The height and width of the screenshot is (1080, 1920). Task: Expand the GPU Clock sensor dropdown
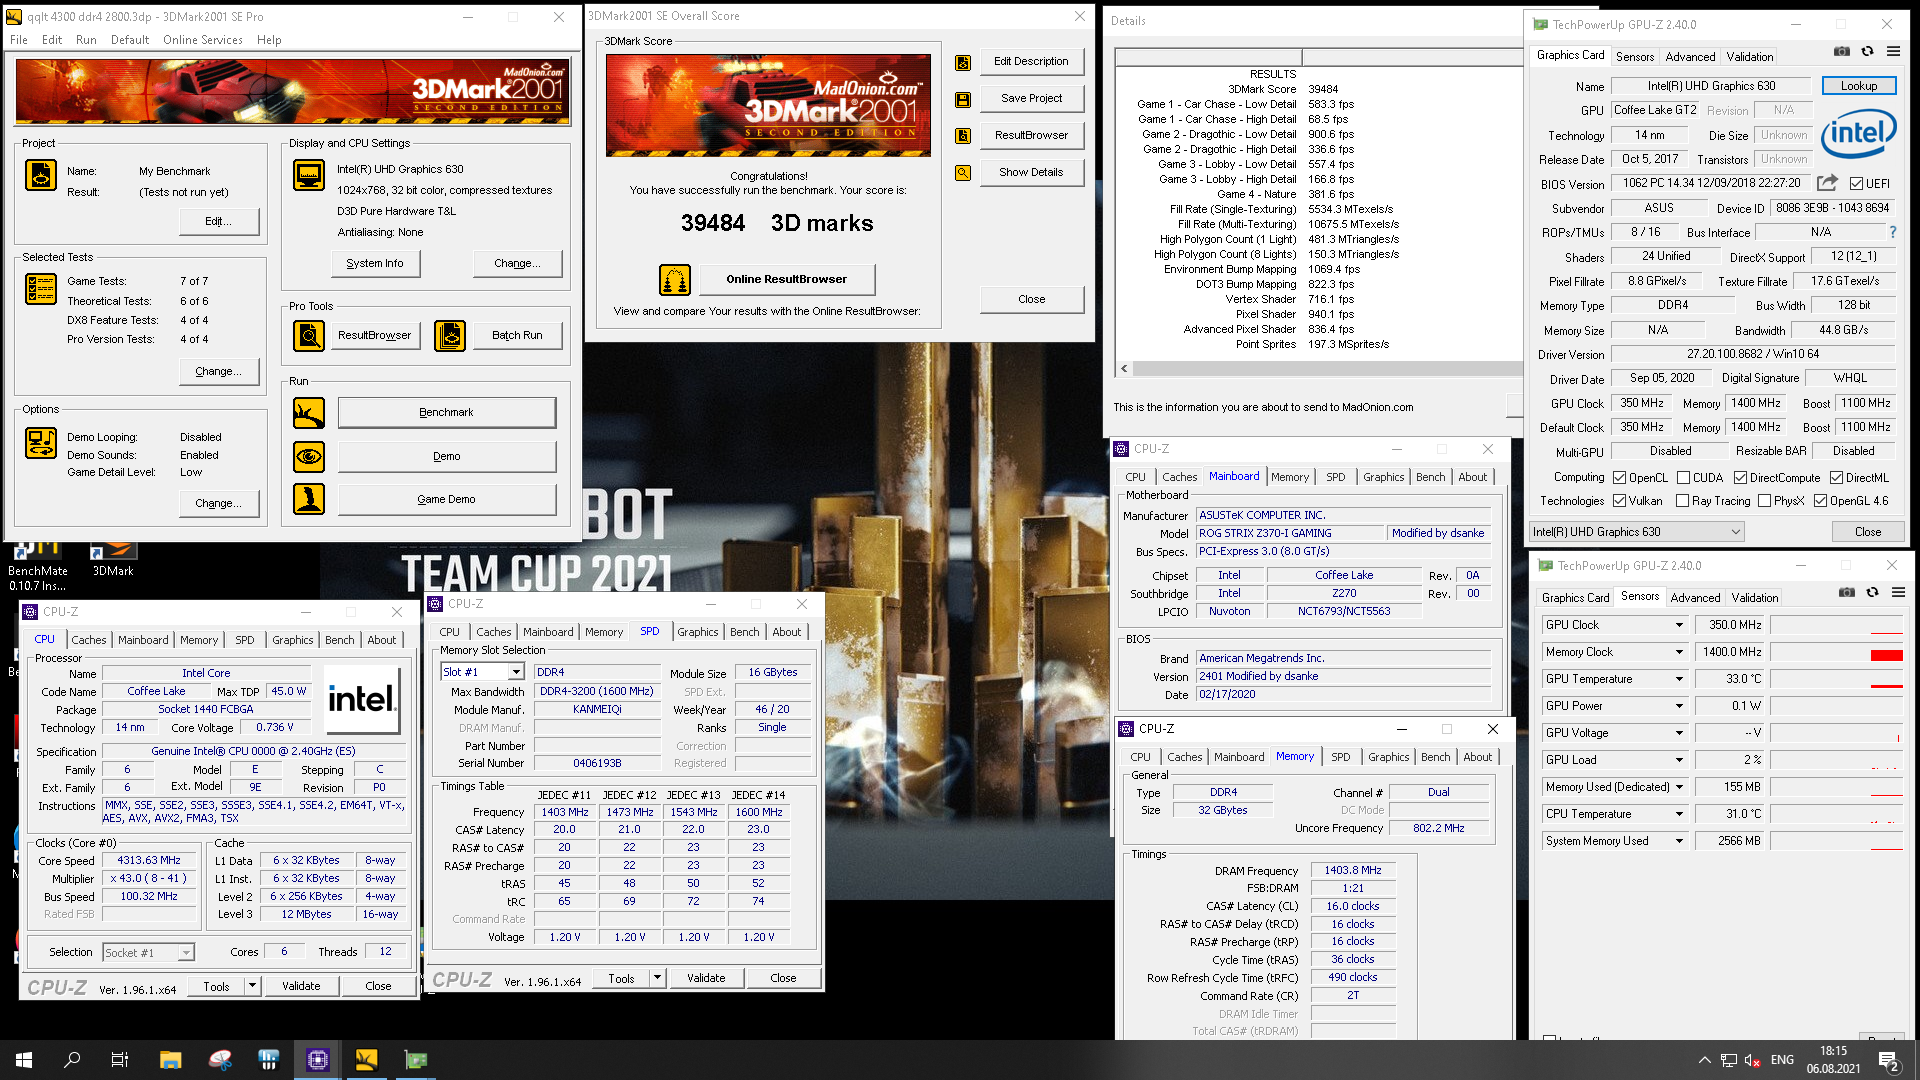click(1679, 625)
